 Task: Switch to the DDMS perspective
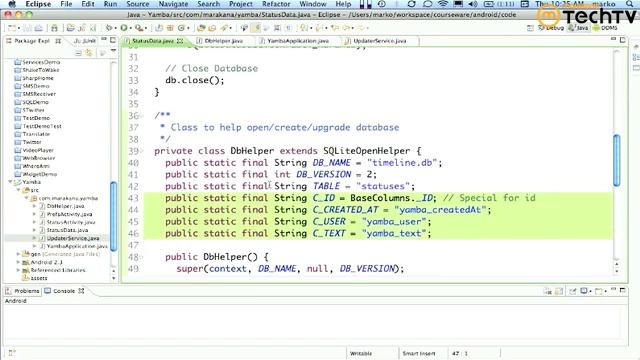coord(605,28)
